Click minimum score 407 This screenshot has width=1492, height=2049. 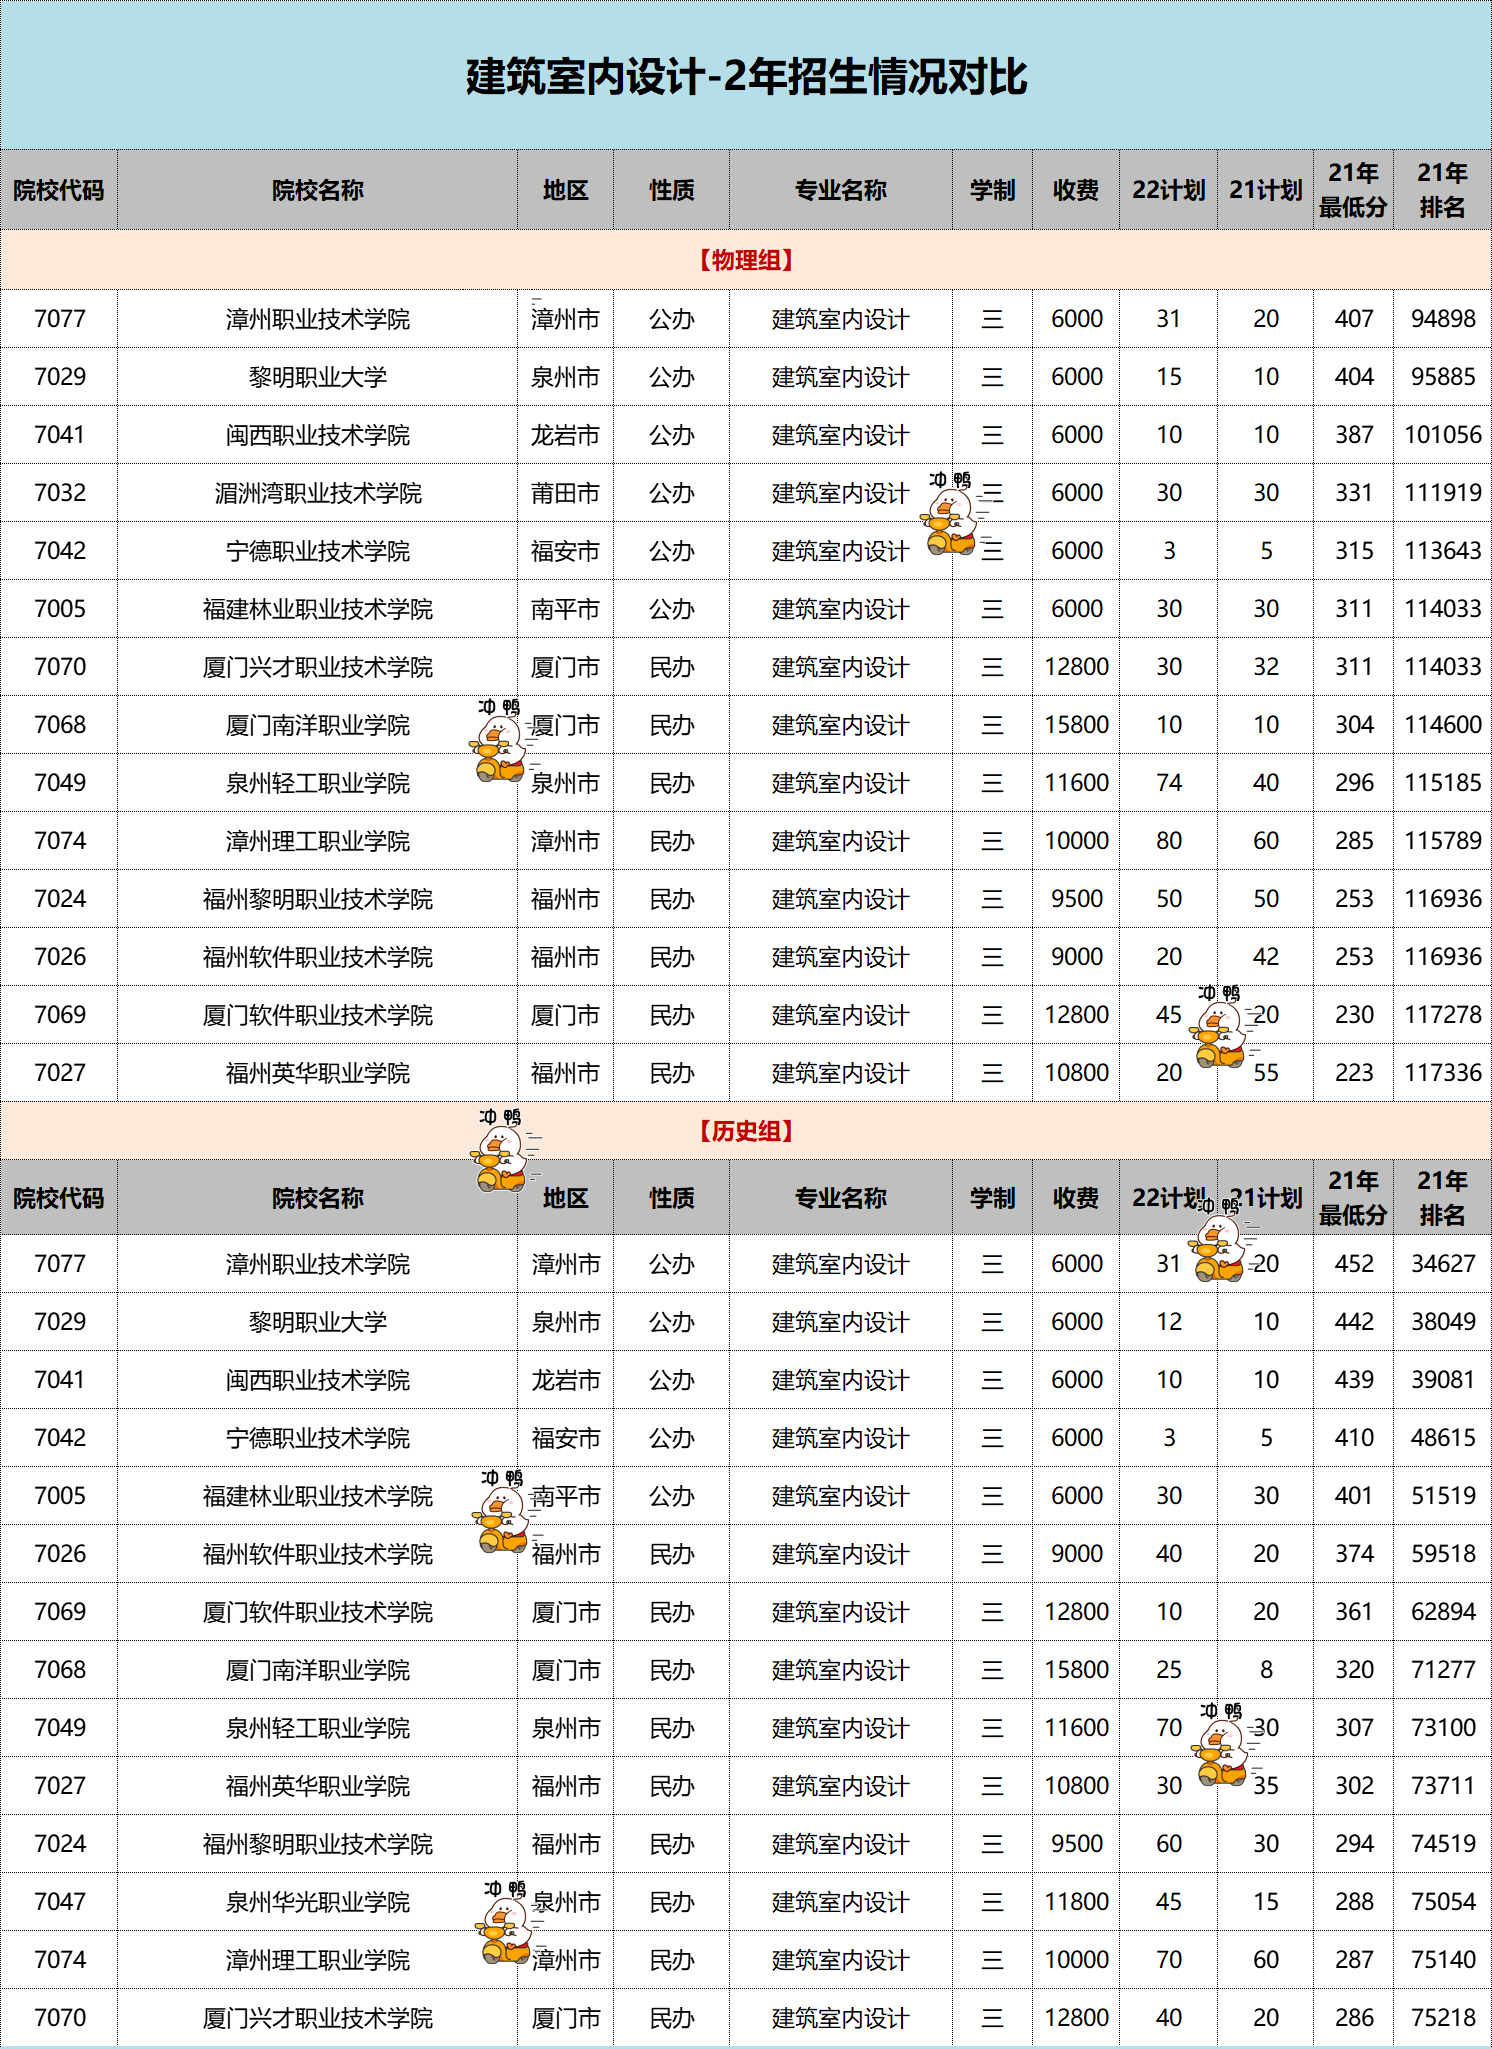click(x=1354, y=319)
